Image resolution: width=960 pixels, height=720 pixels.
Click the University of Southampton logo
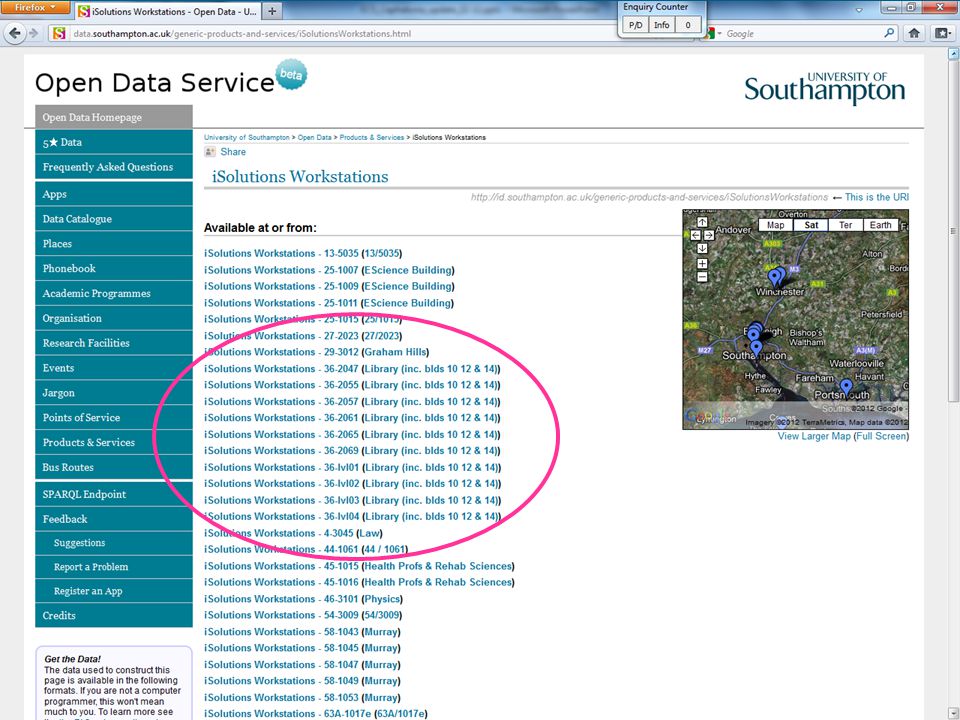824,87
